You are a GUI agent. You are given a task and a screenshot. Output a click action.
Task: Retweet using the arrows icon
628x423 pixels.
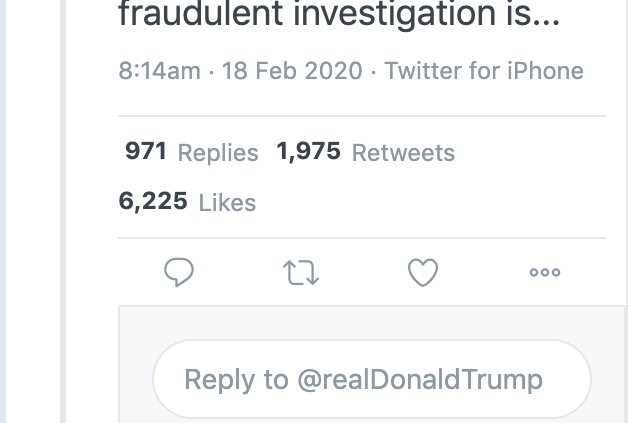pyautogui.click(x=301, y=273)
